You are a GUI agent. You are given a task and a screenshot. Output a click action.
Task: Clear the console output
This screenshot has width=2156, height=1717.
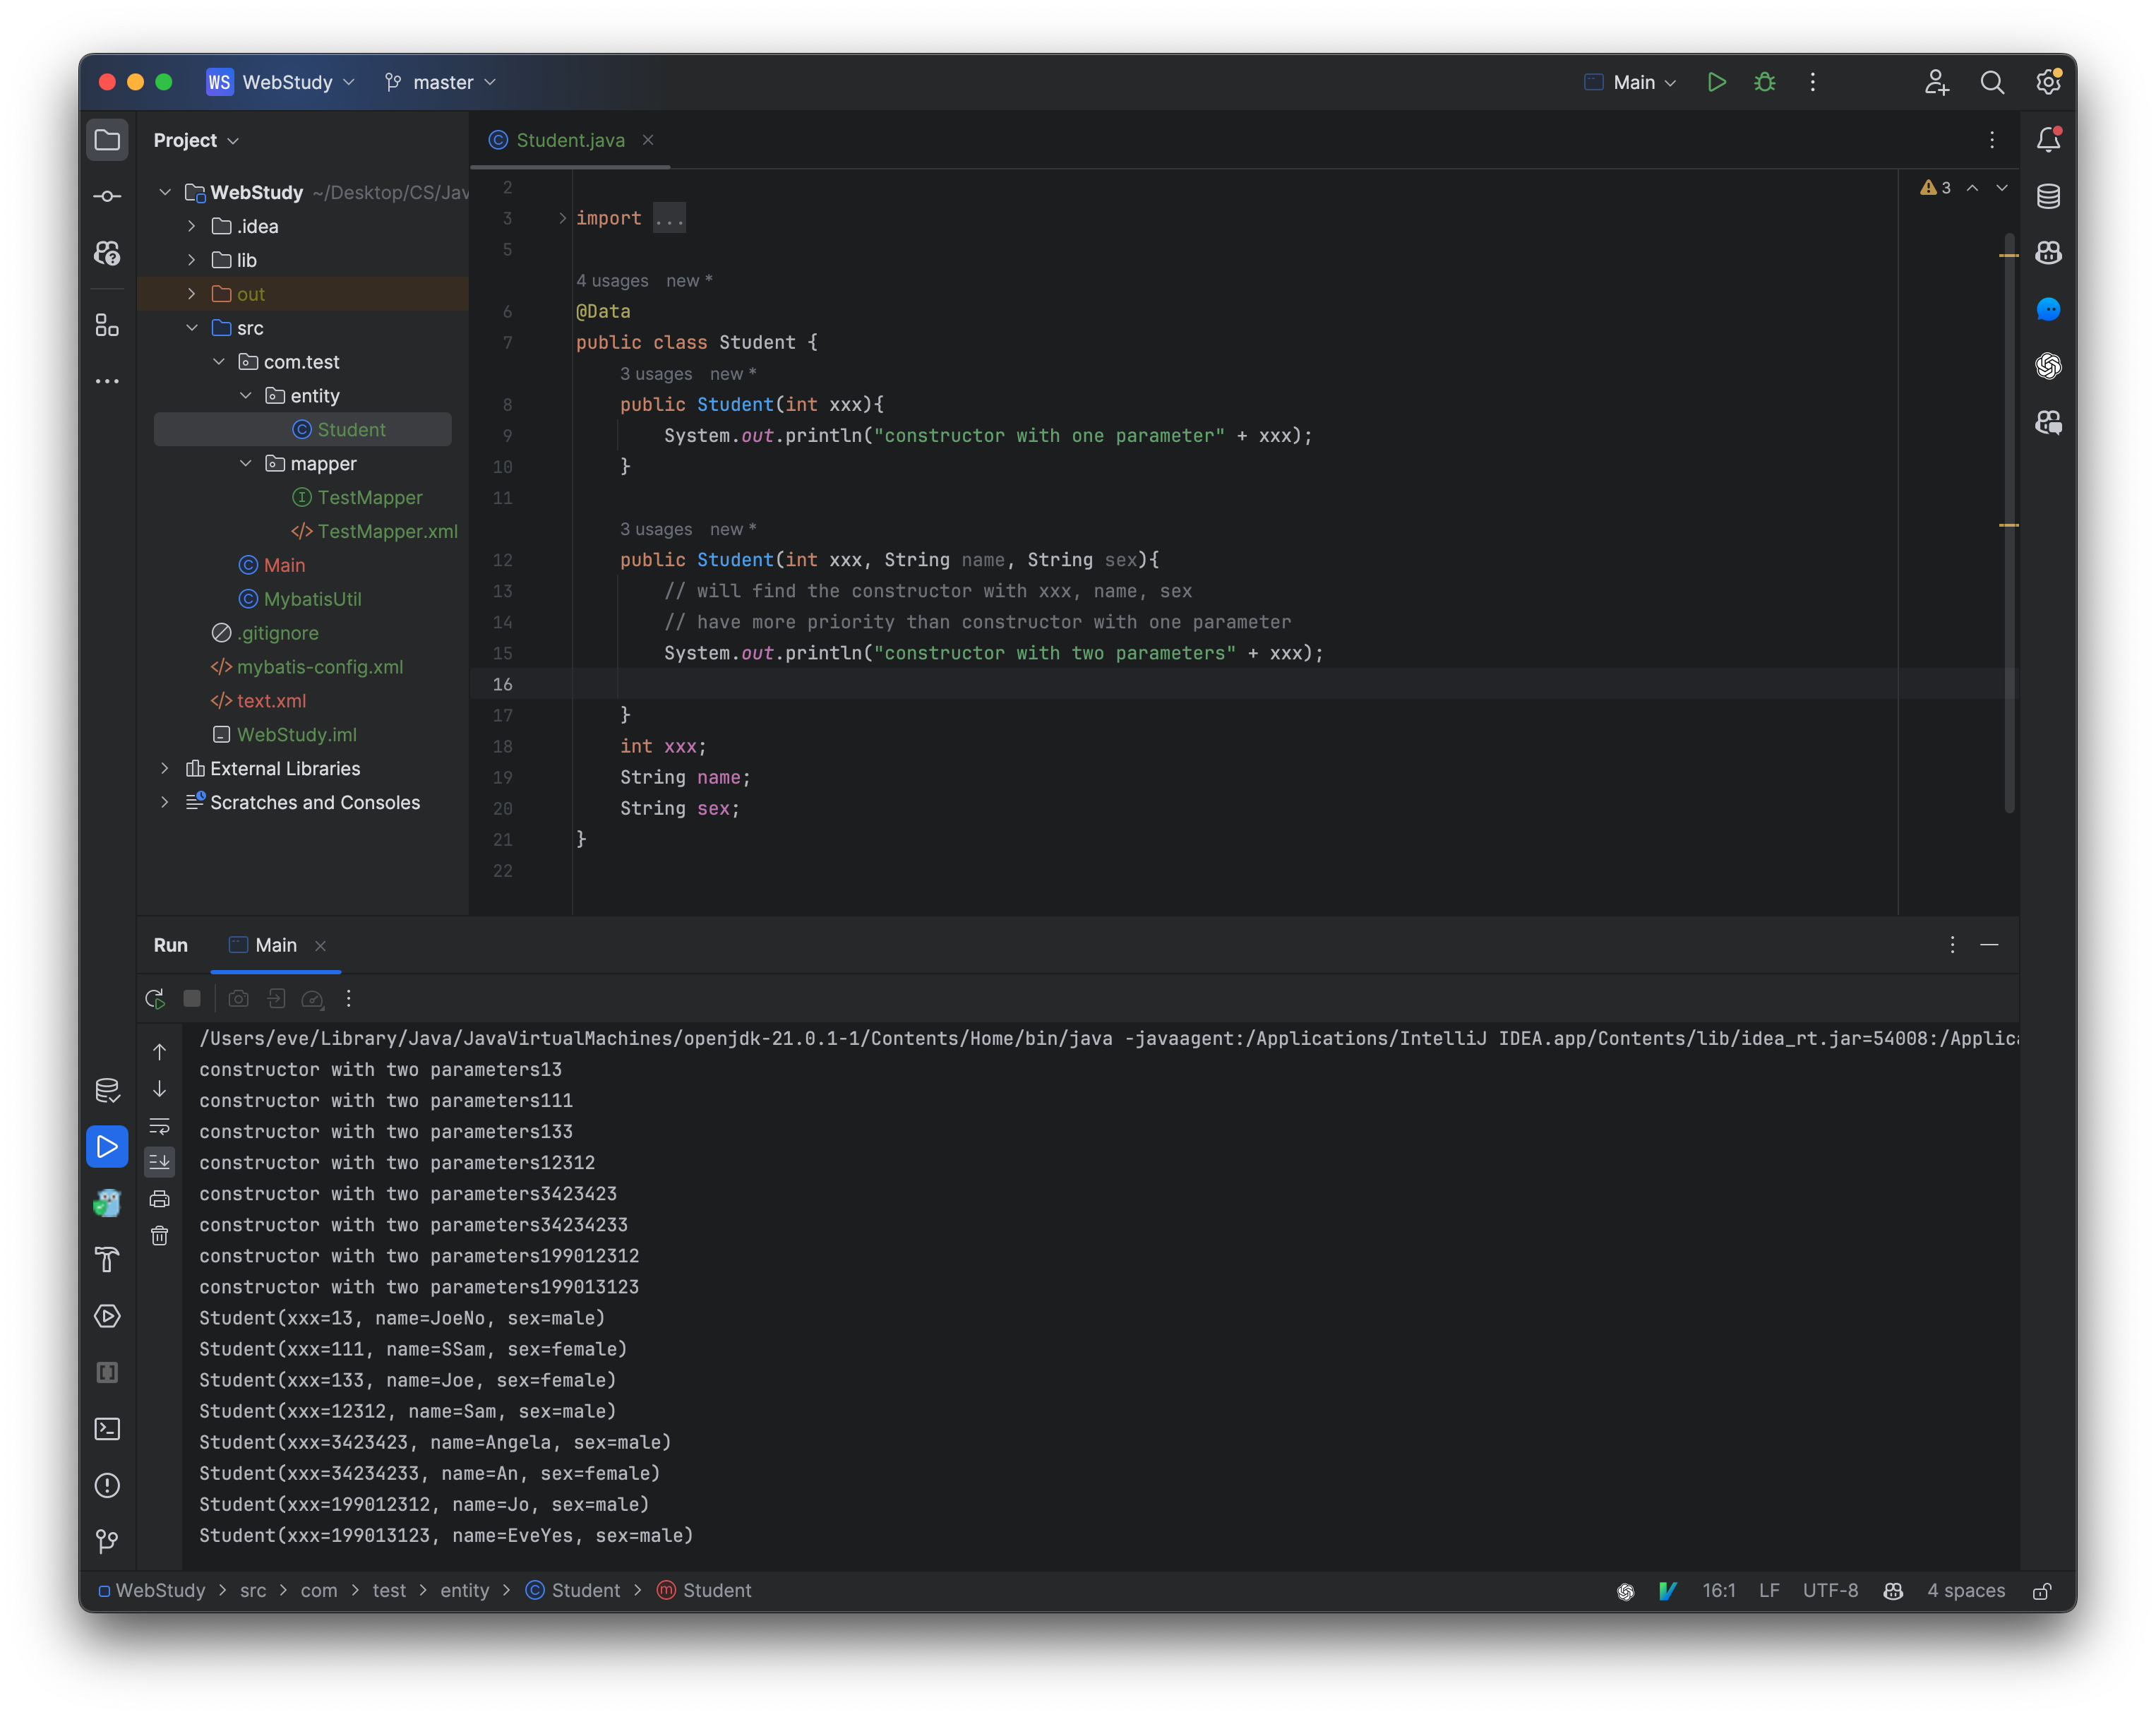(x=159, y=1236)
